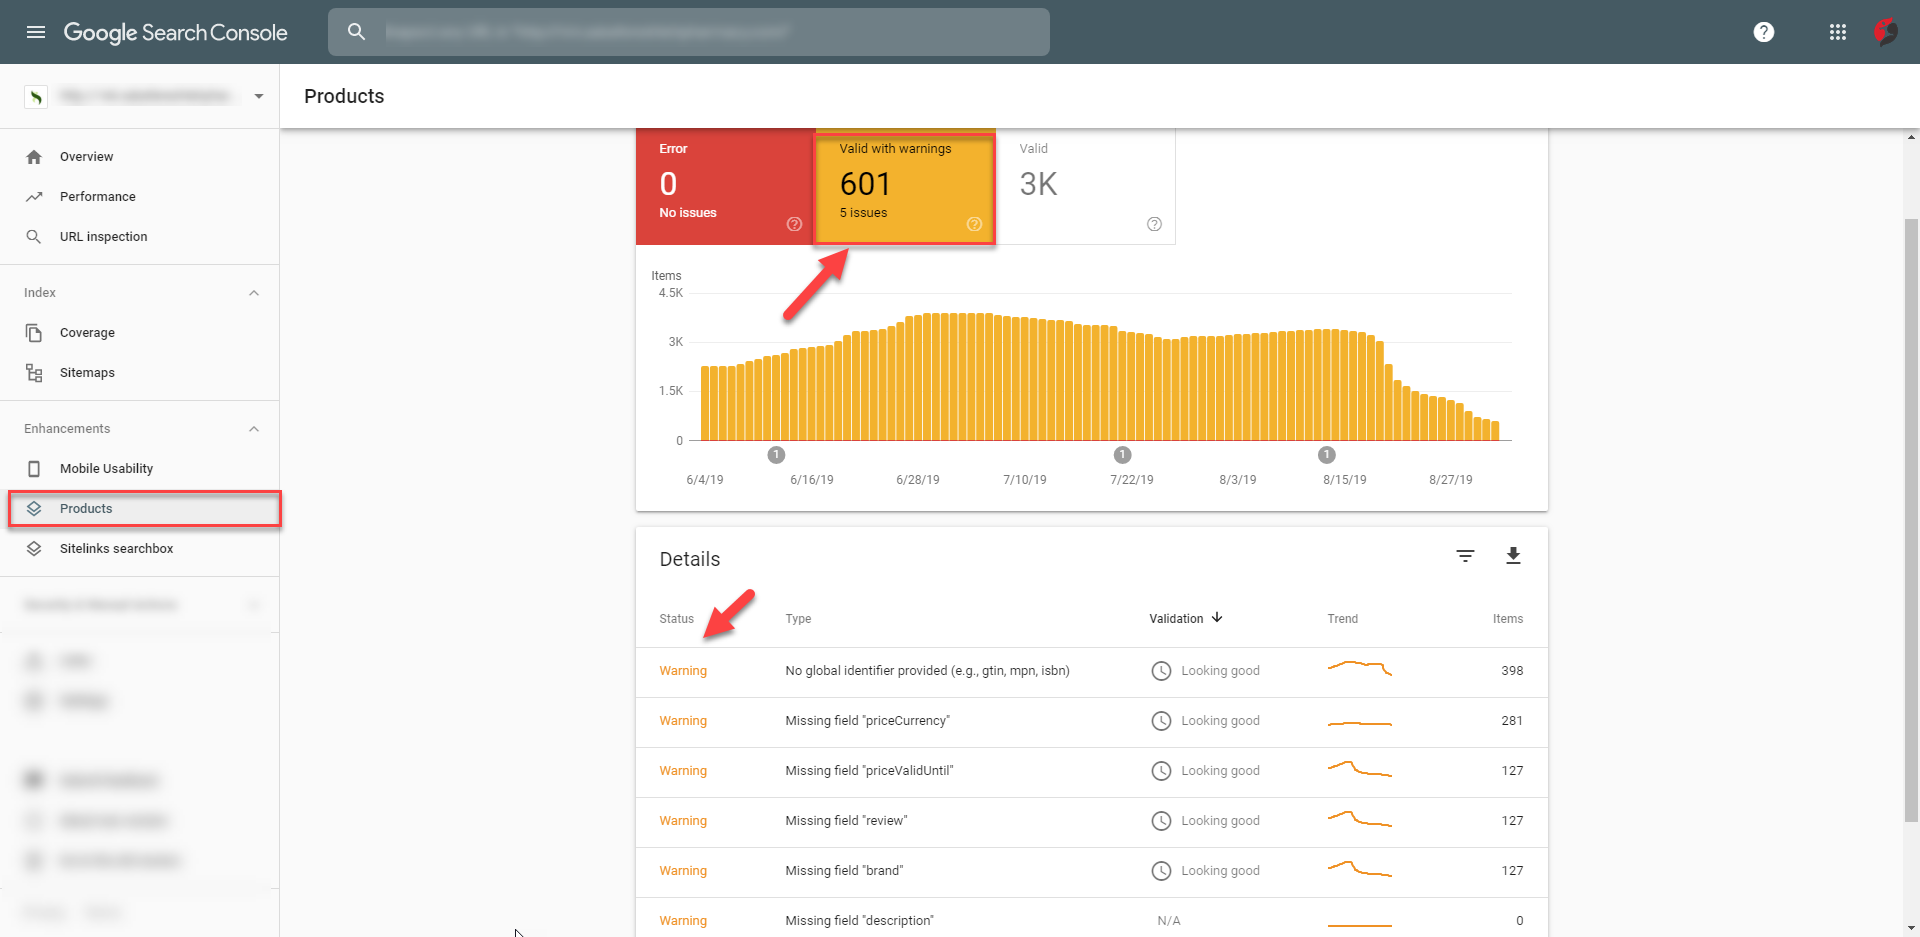Click help icon on Error card
Screen dimensions: 1920x937
pos(794,224)
